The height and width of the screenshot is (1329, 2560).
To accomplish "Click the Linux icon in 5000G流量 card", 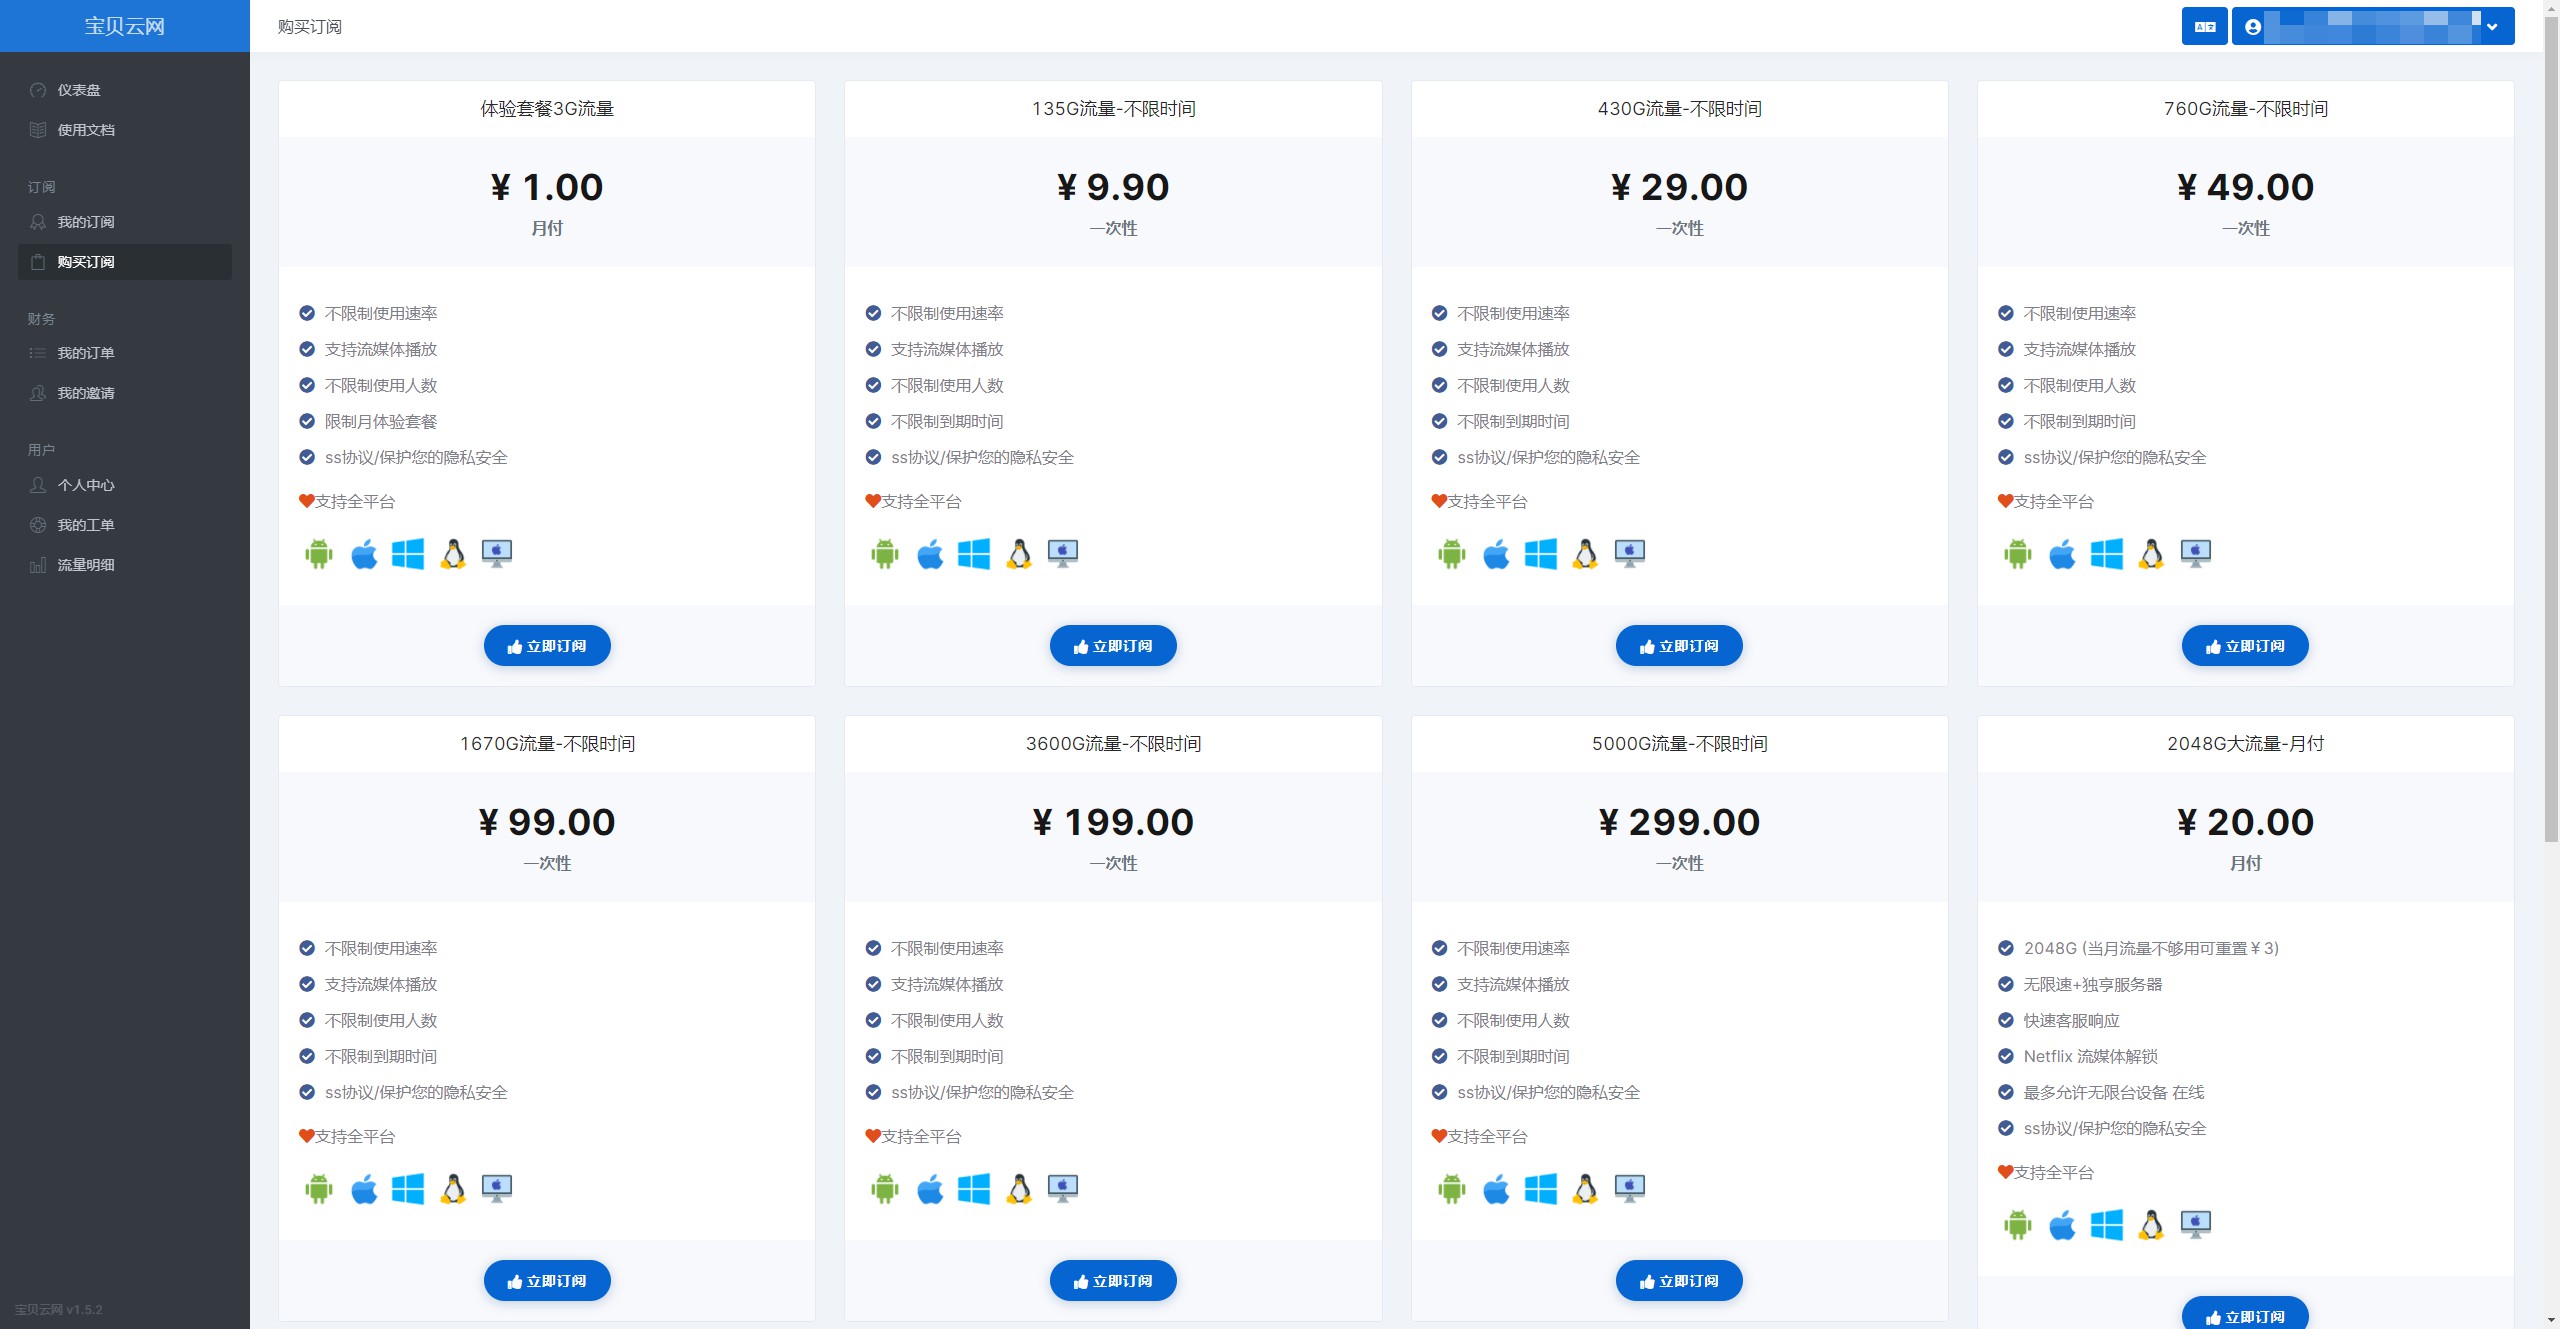I will [1585, 1188].
